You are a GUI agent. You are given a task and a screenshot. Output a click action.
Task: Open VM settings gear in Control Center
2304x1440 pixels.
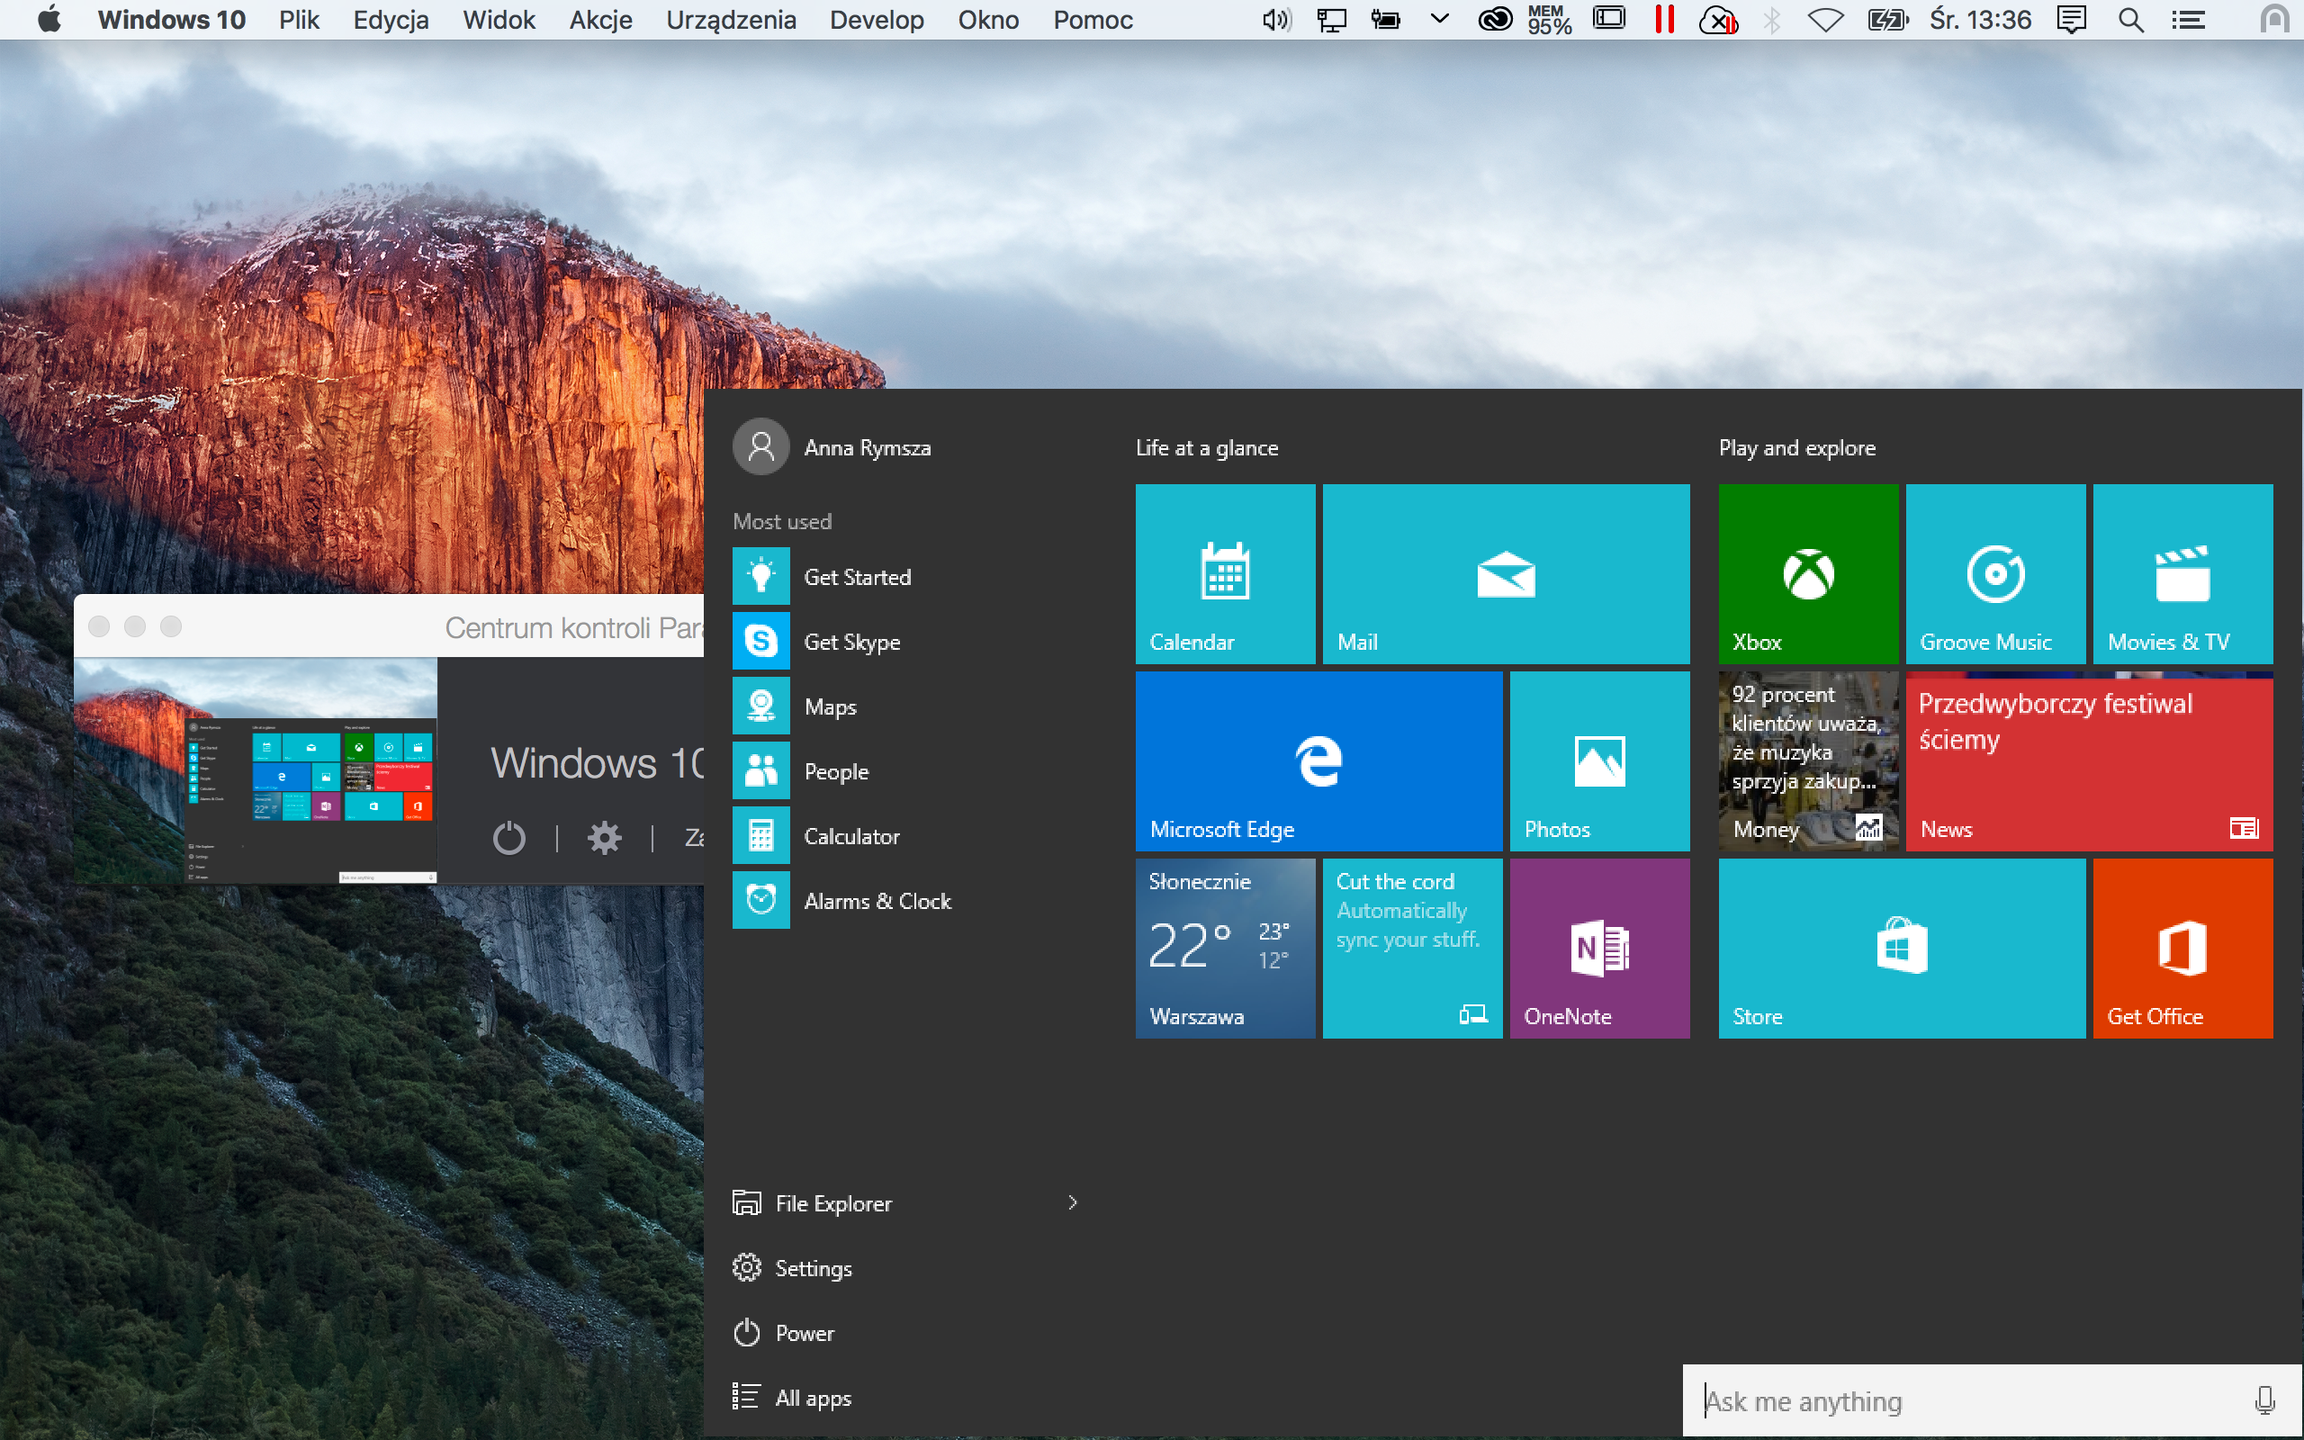604,837
